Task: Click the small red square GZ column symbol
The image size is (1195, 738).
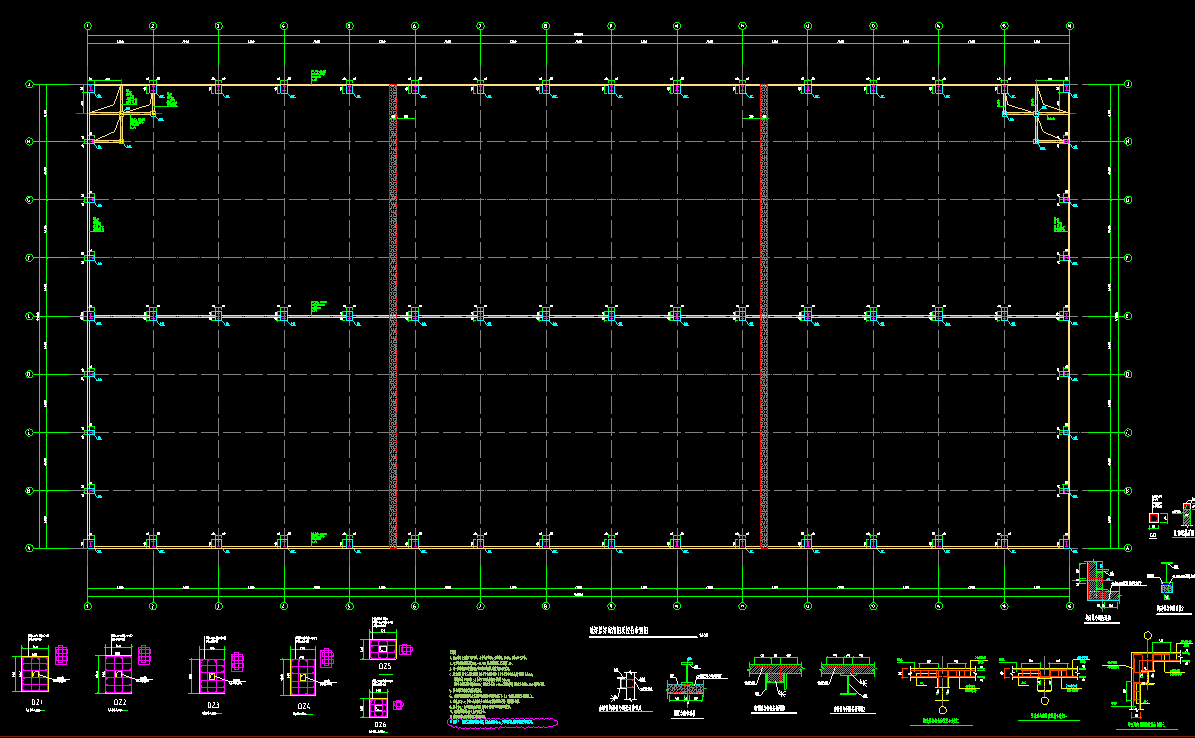Action: pos(1153,518)
